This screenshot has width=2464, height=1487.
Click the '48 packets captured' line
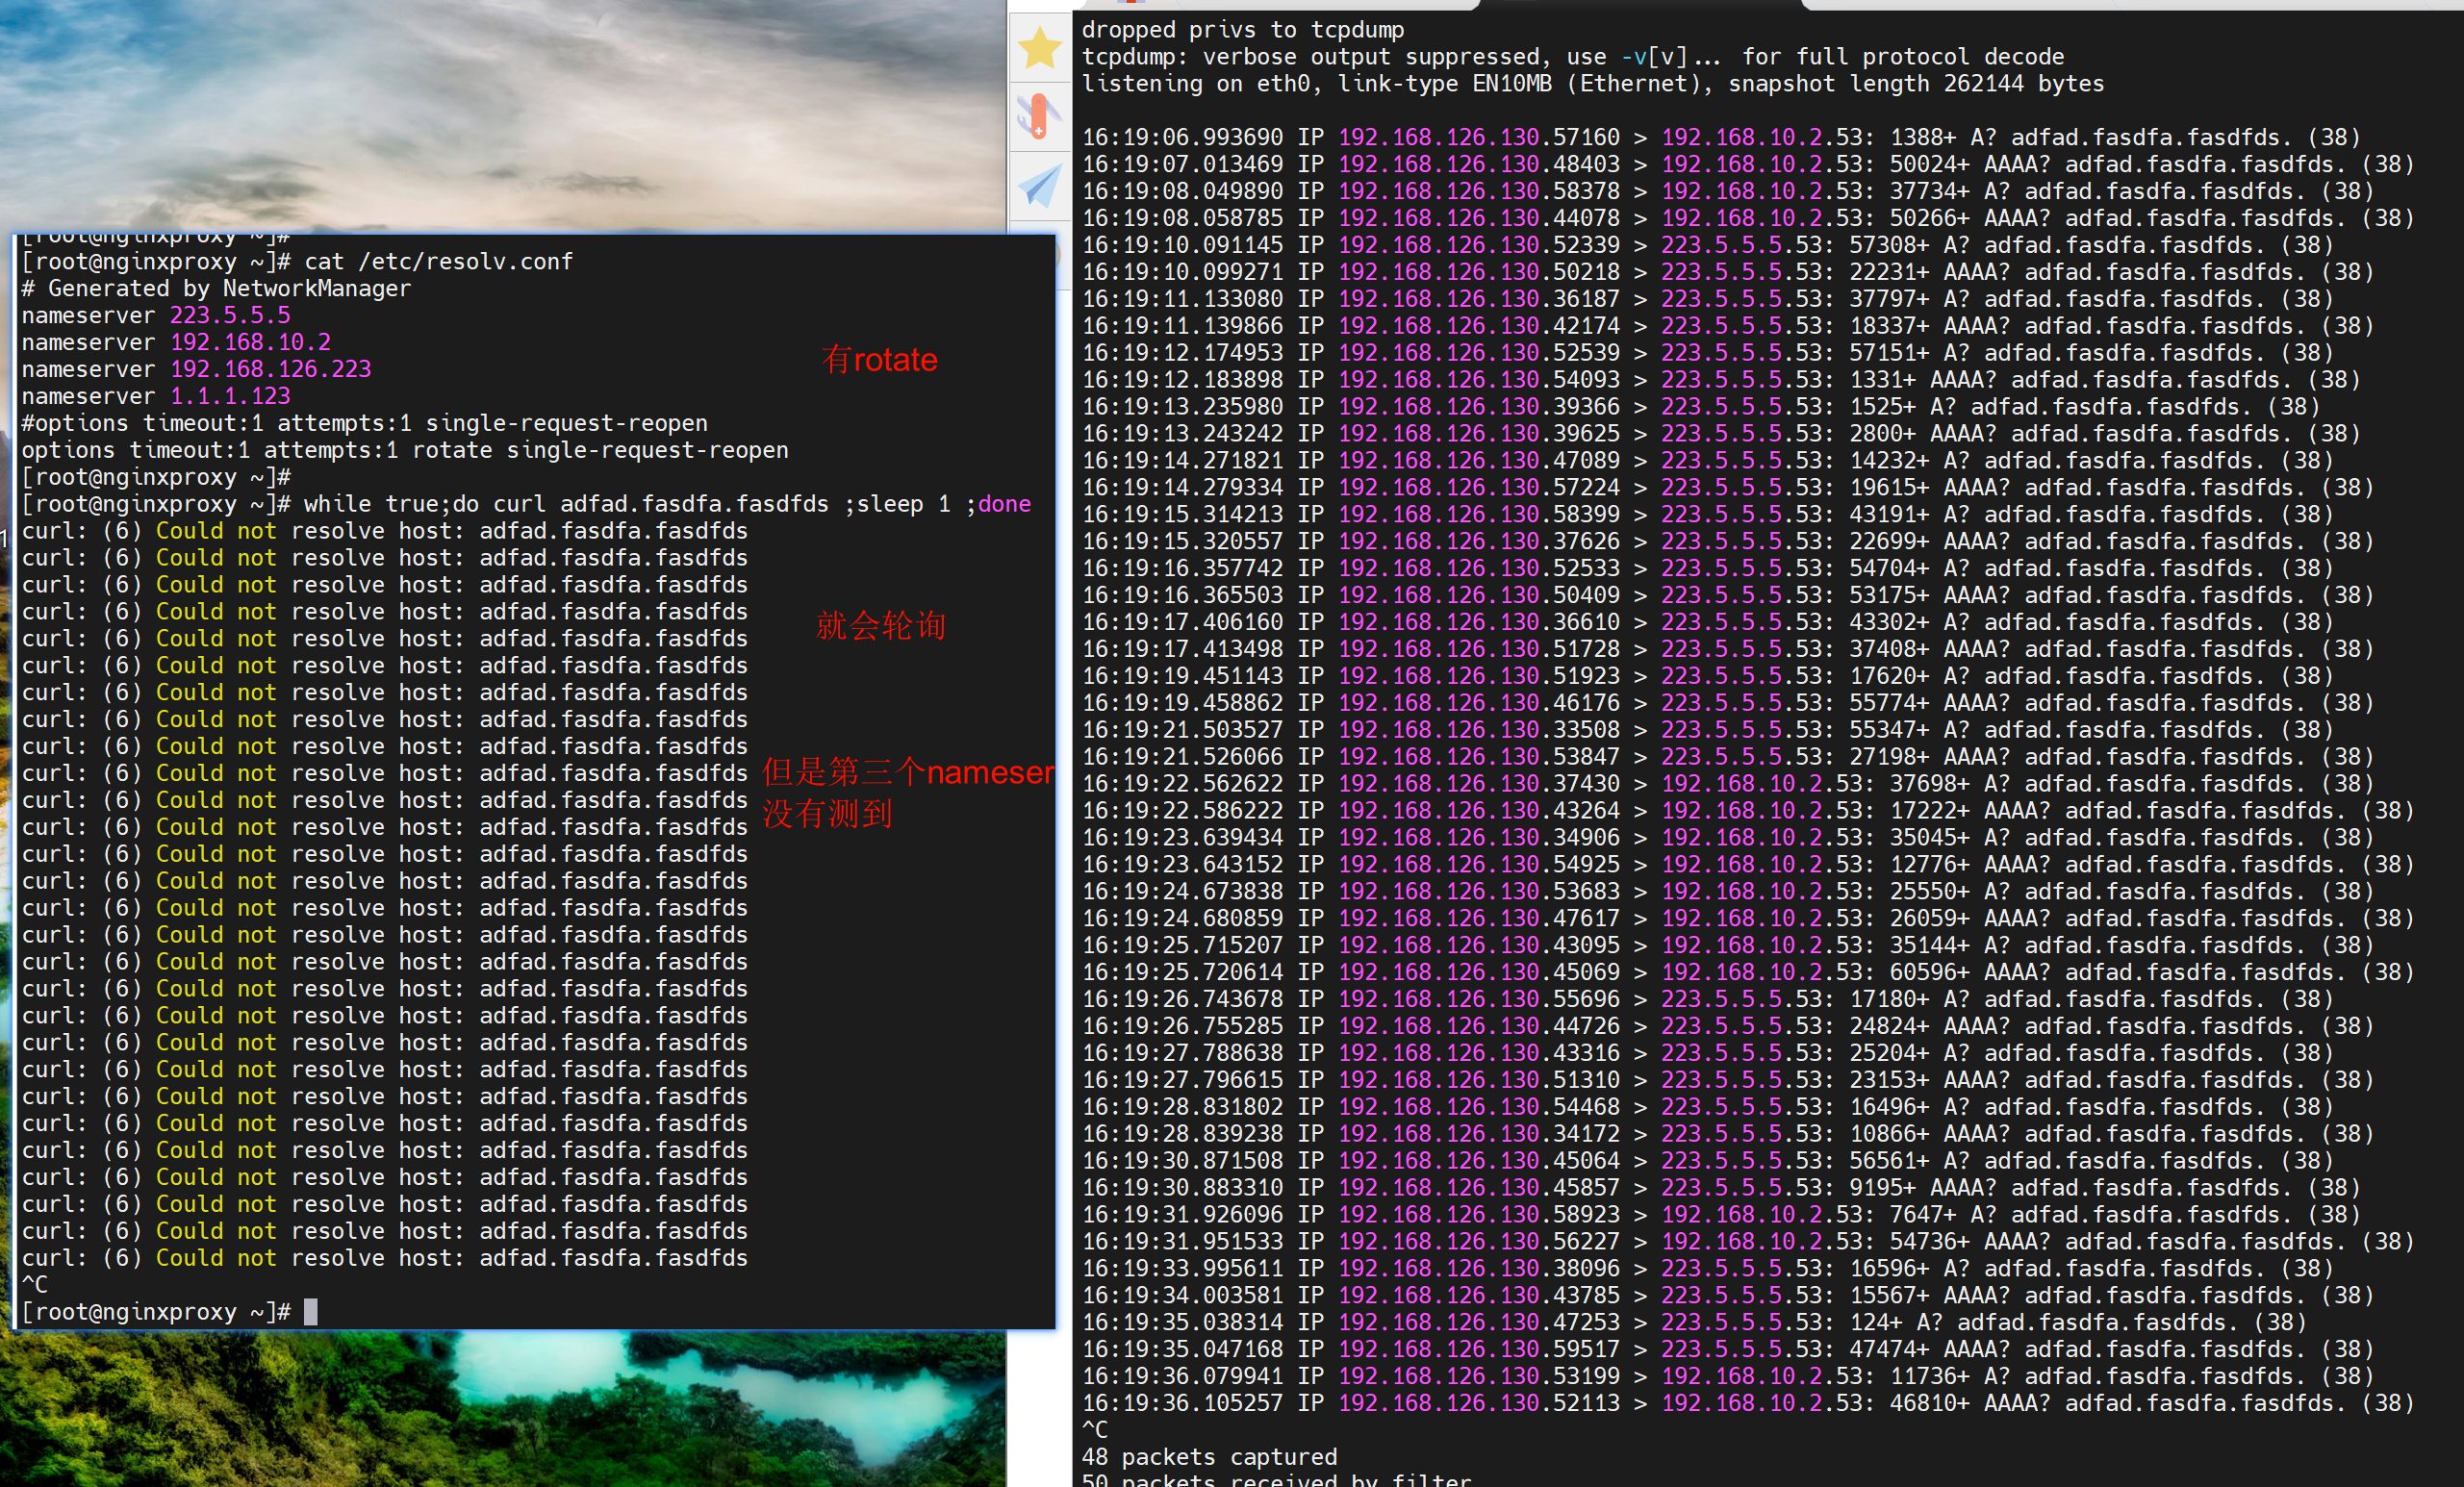[x=1208, y=1457]
